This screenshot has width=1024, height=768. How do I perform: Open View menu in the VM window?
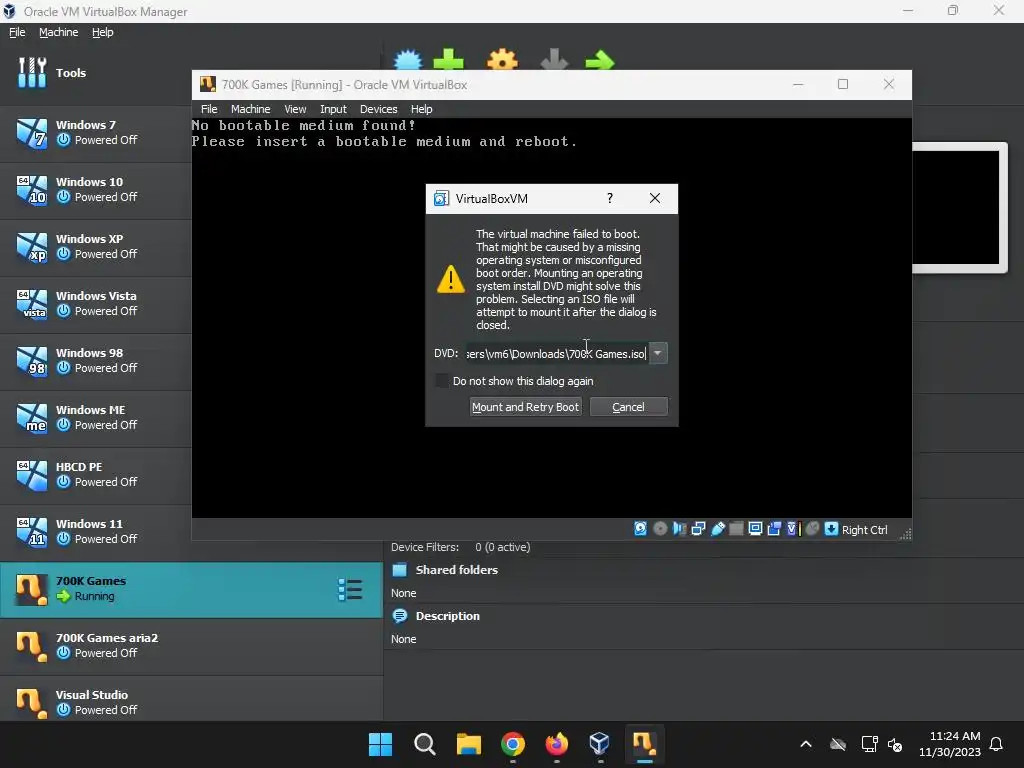click(295, 109)
